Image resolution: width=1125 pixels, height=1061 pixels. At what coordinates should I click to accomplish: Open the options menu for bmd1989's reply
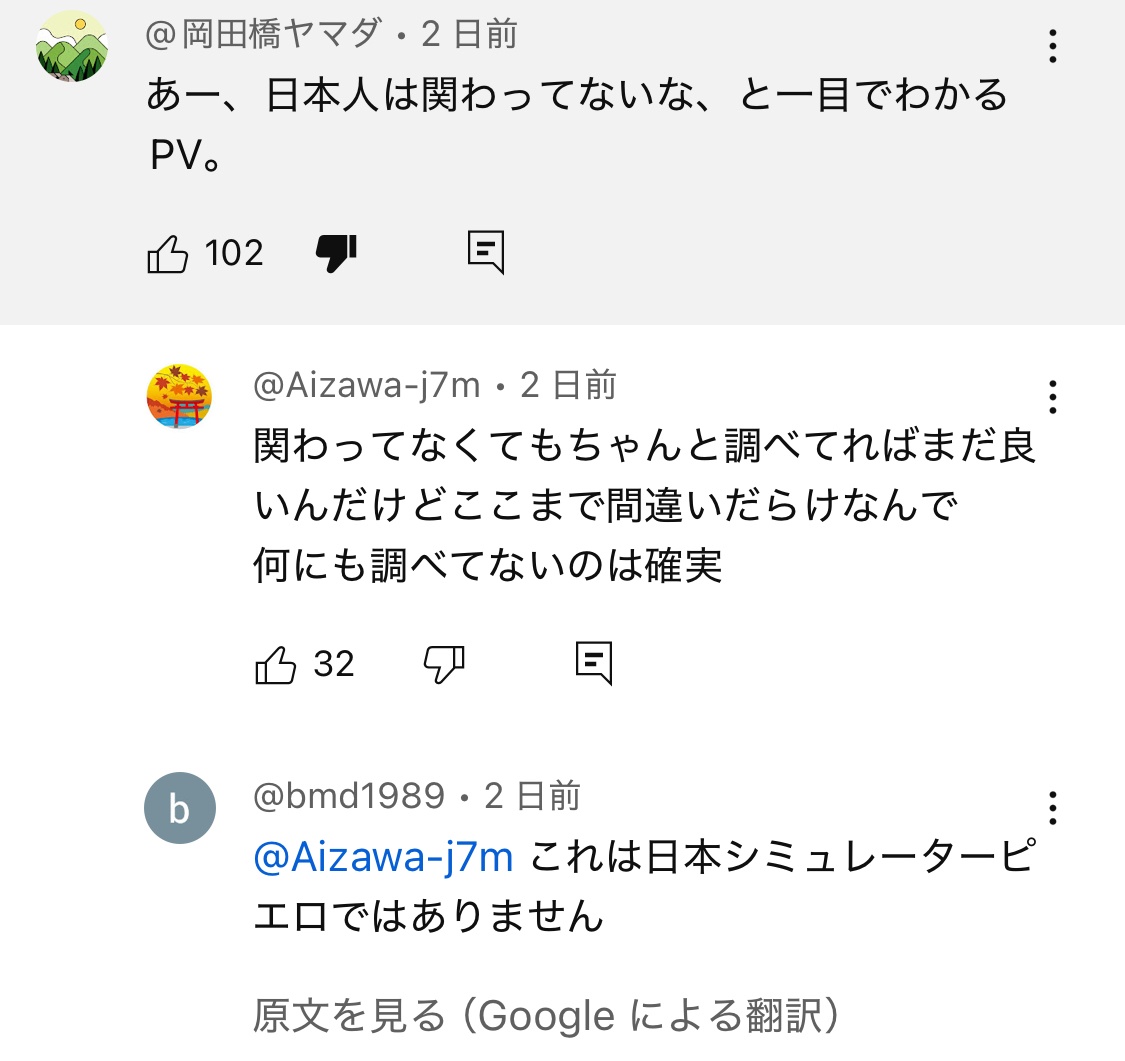tap(1052, 807)
